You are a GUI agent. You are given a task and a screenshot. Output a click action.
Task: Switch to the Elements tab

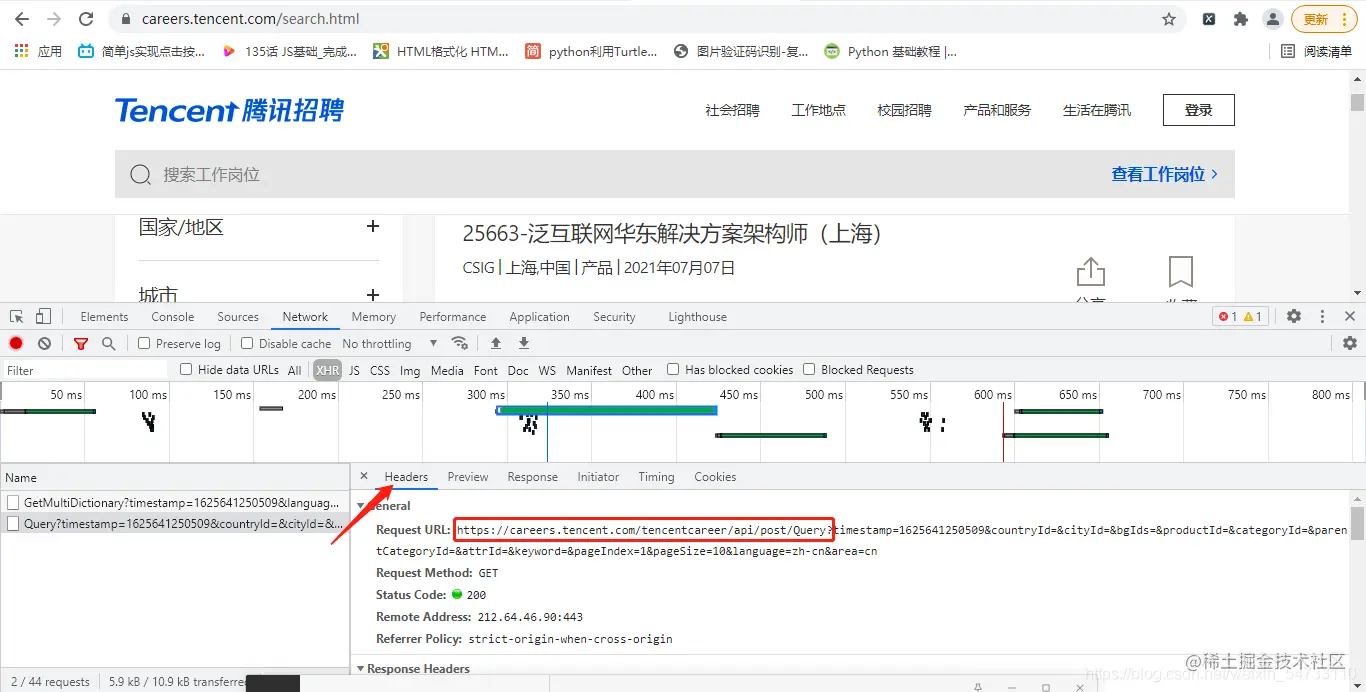[x=104, y=317]
